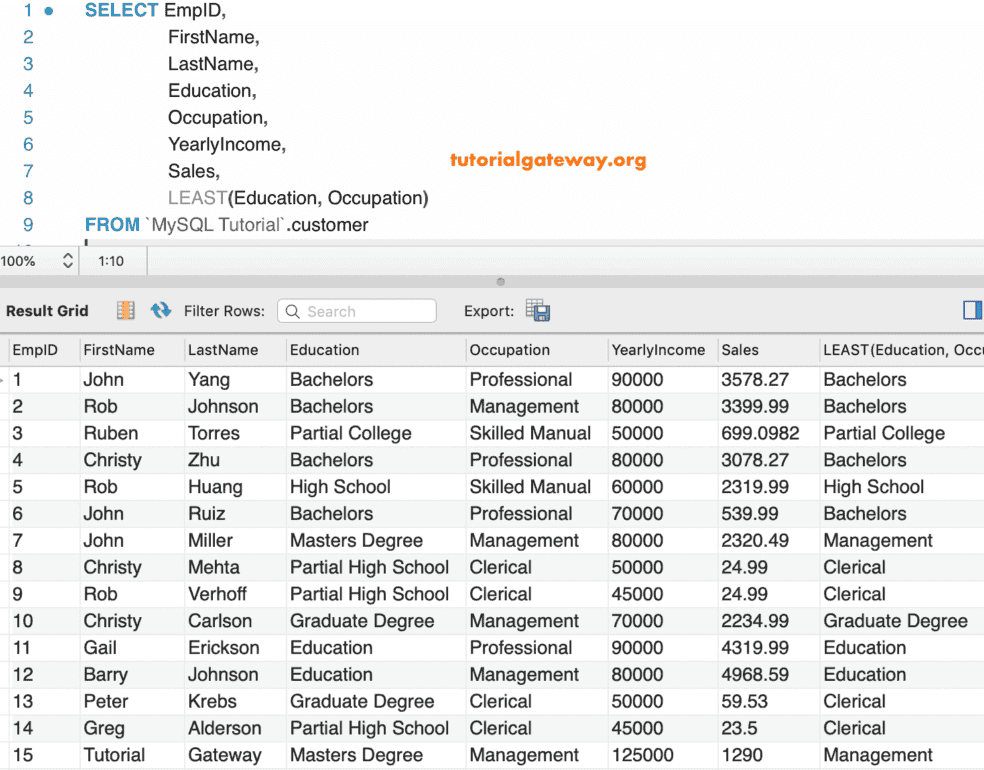Select 'Huang' last name cell
Image resolution: width=984 pixels, height=770 pixels.
click(215, 487)
